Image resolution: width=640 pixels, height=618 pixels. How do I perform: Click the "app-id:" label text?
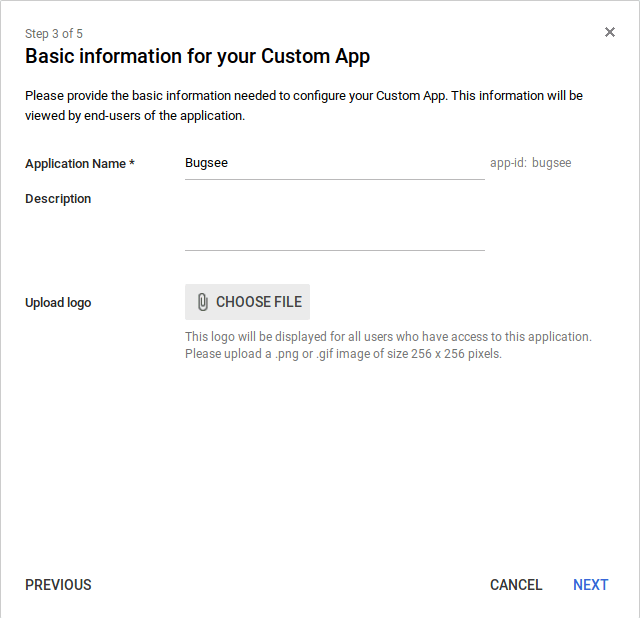[x=508, y=163]
